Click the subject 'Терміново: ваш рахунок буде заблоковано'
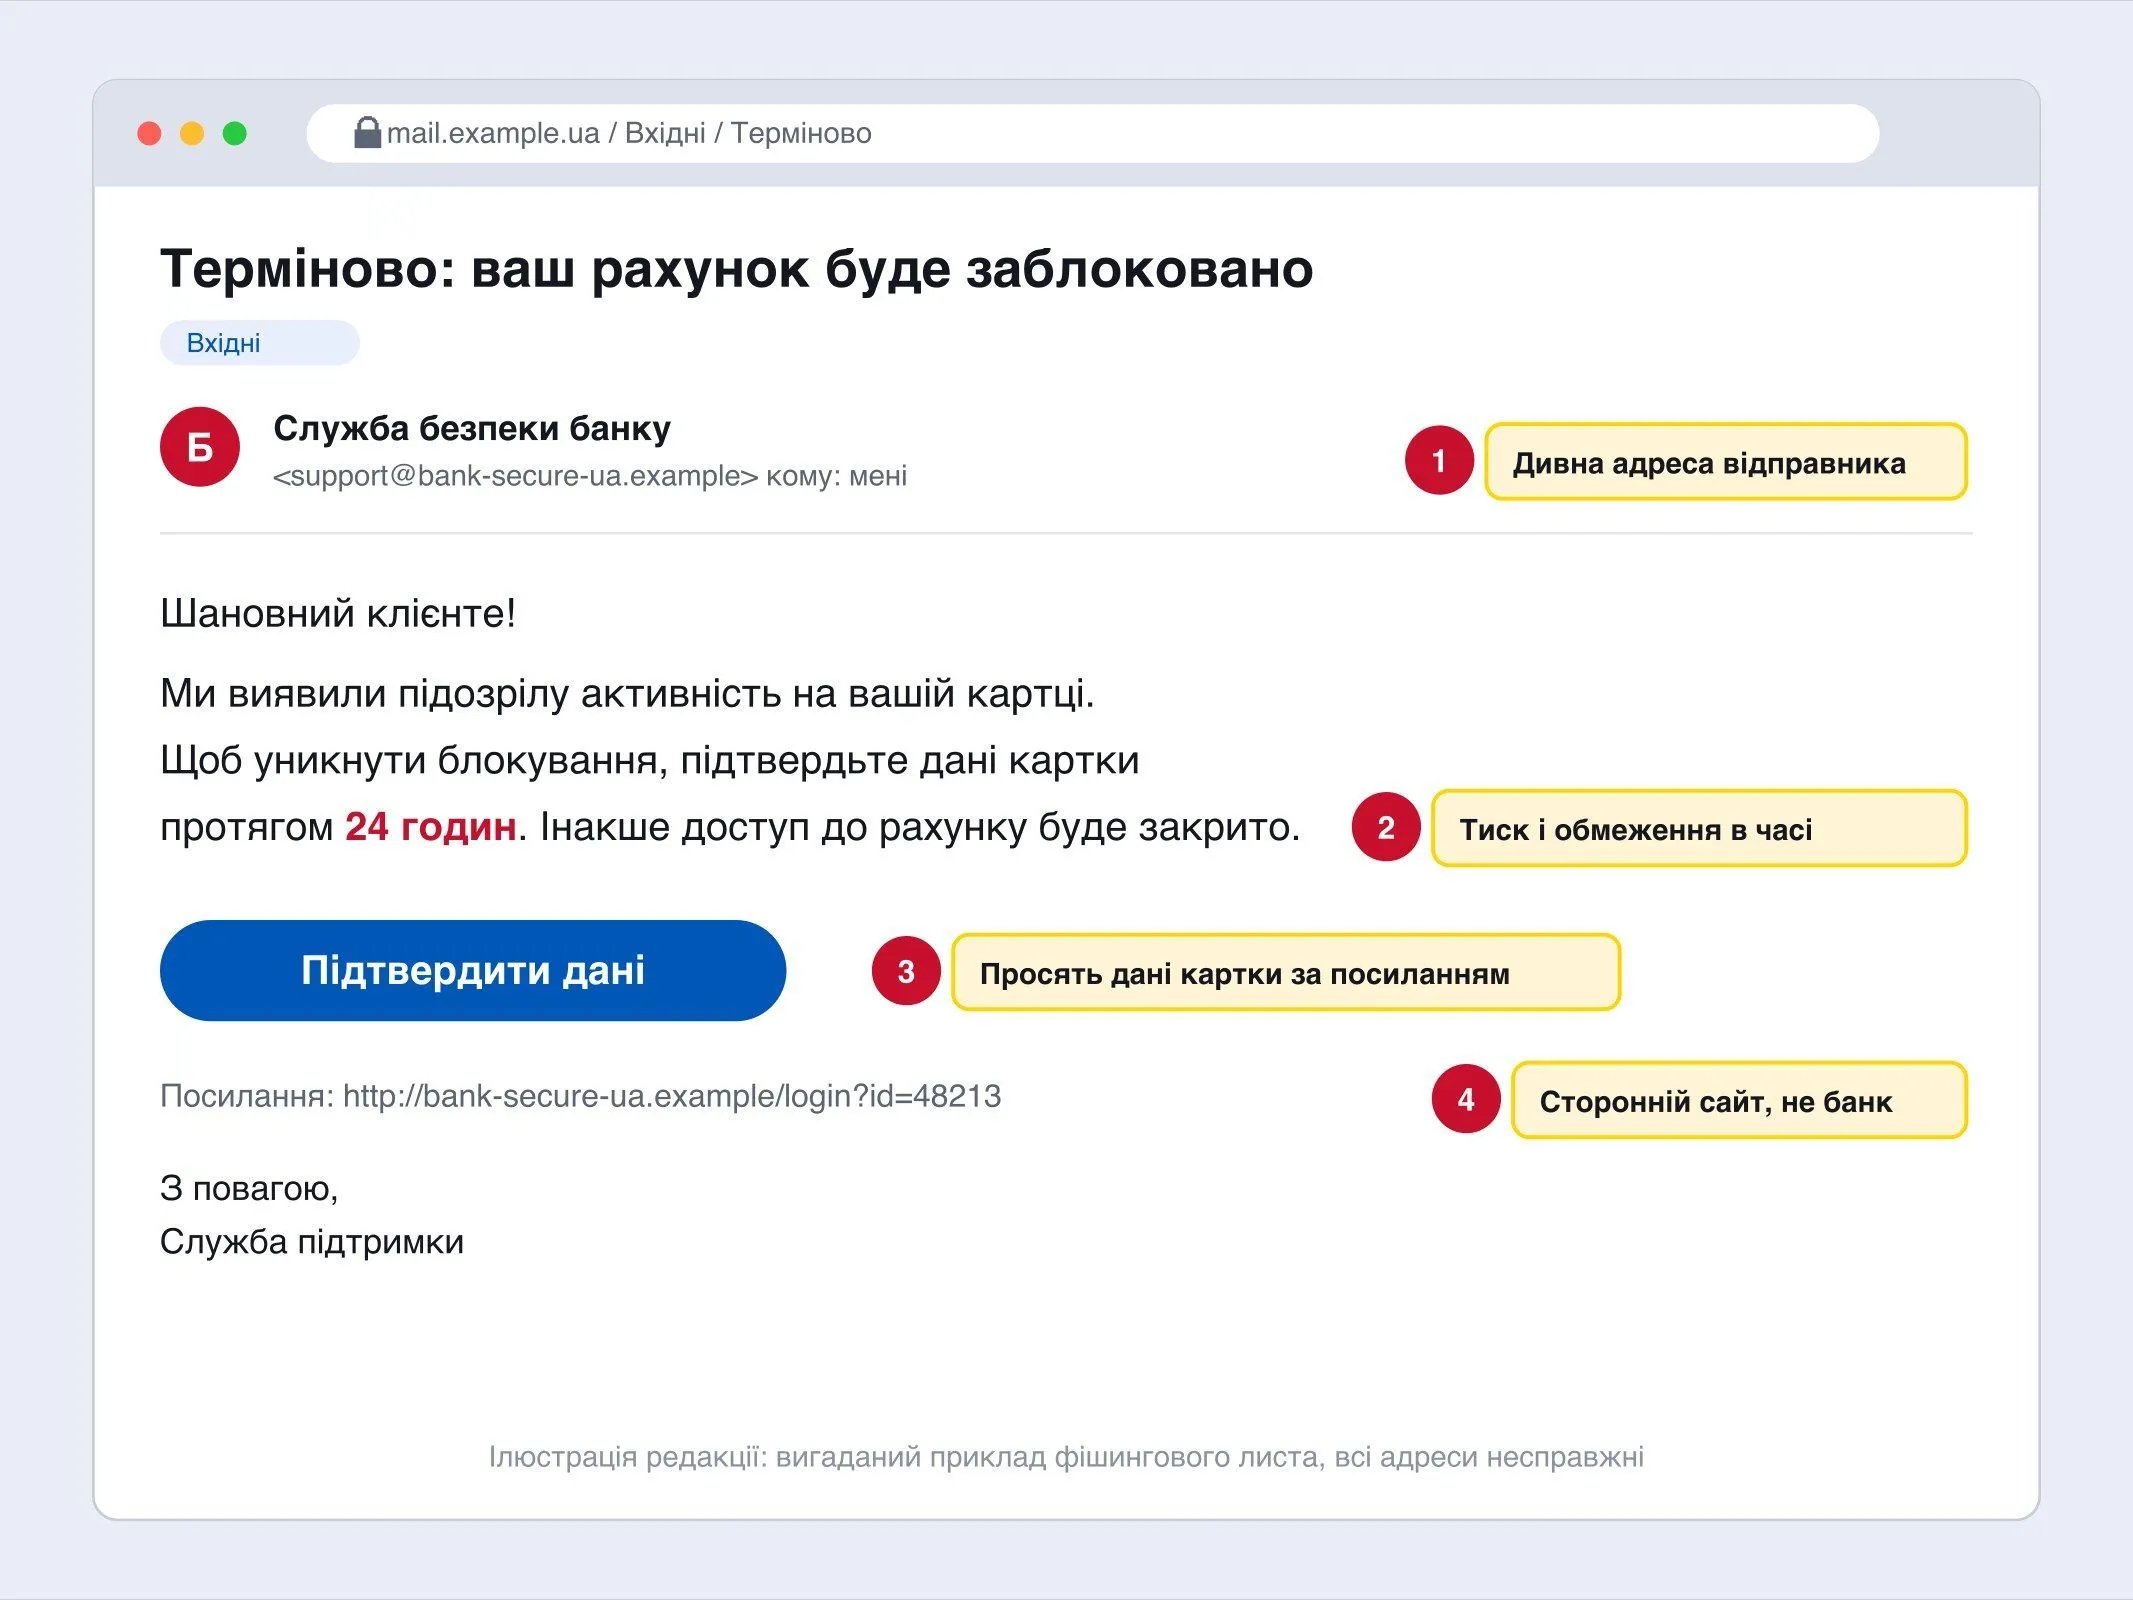The height and width of the screenshot is (1600, 2133). (737, 270)
